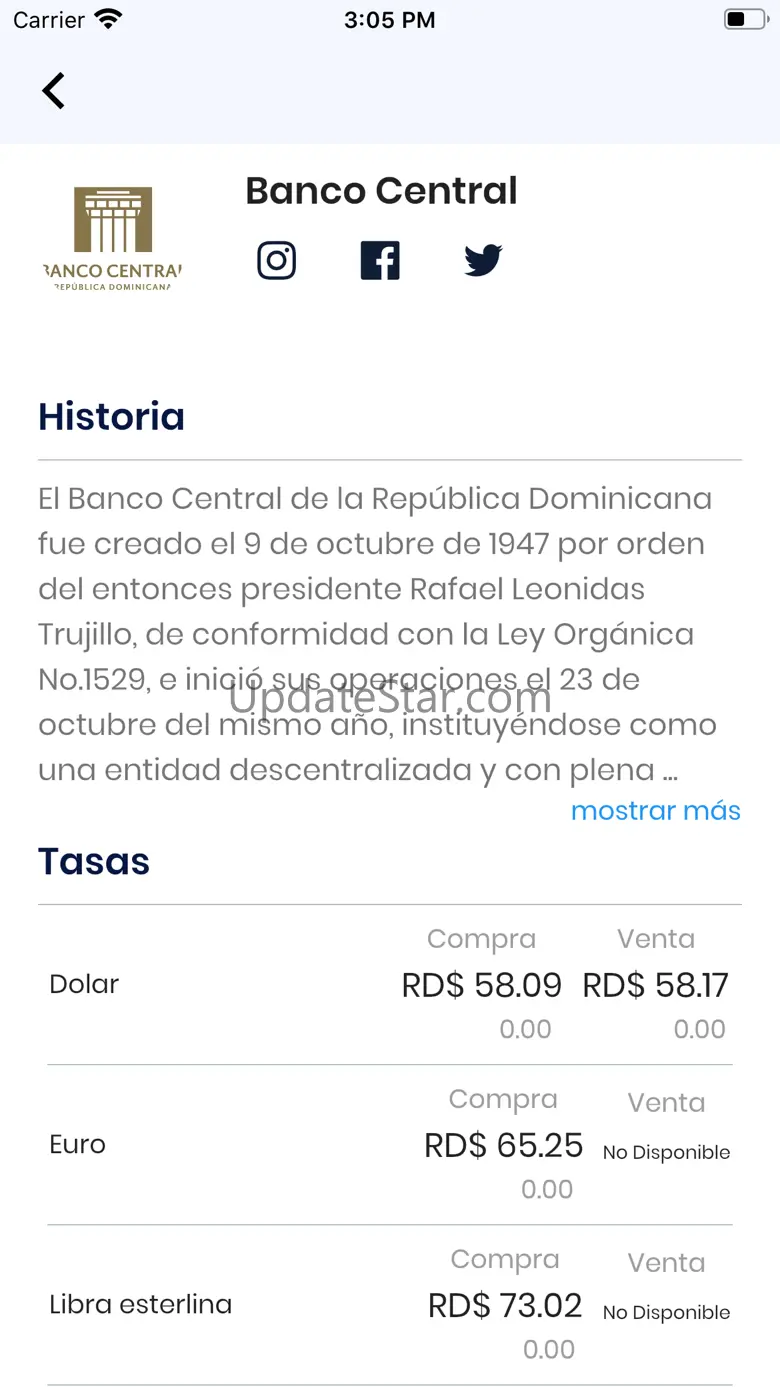Tap the Historia section heading
780x1387 pixels.
111,416
